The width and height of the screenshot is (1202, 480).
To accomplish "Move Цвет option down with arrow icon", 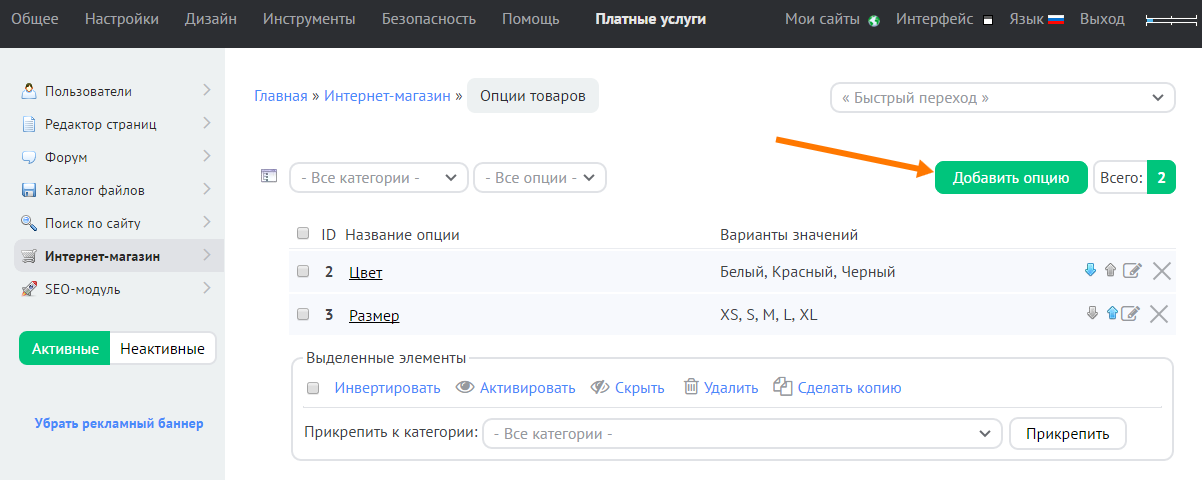I will pyautogui.click(x=1091, y=270).
